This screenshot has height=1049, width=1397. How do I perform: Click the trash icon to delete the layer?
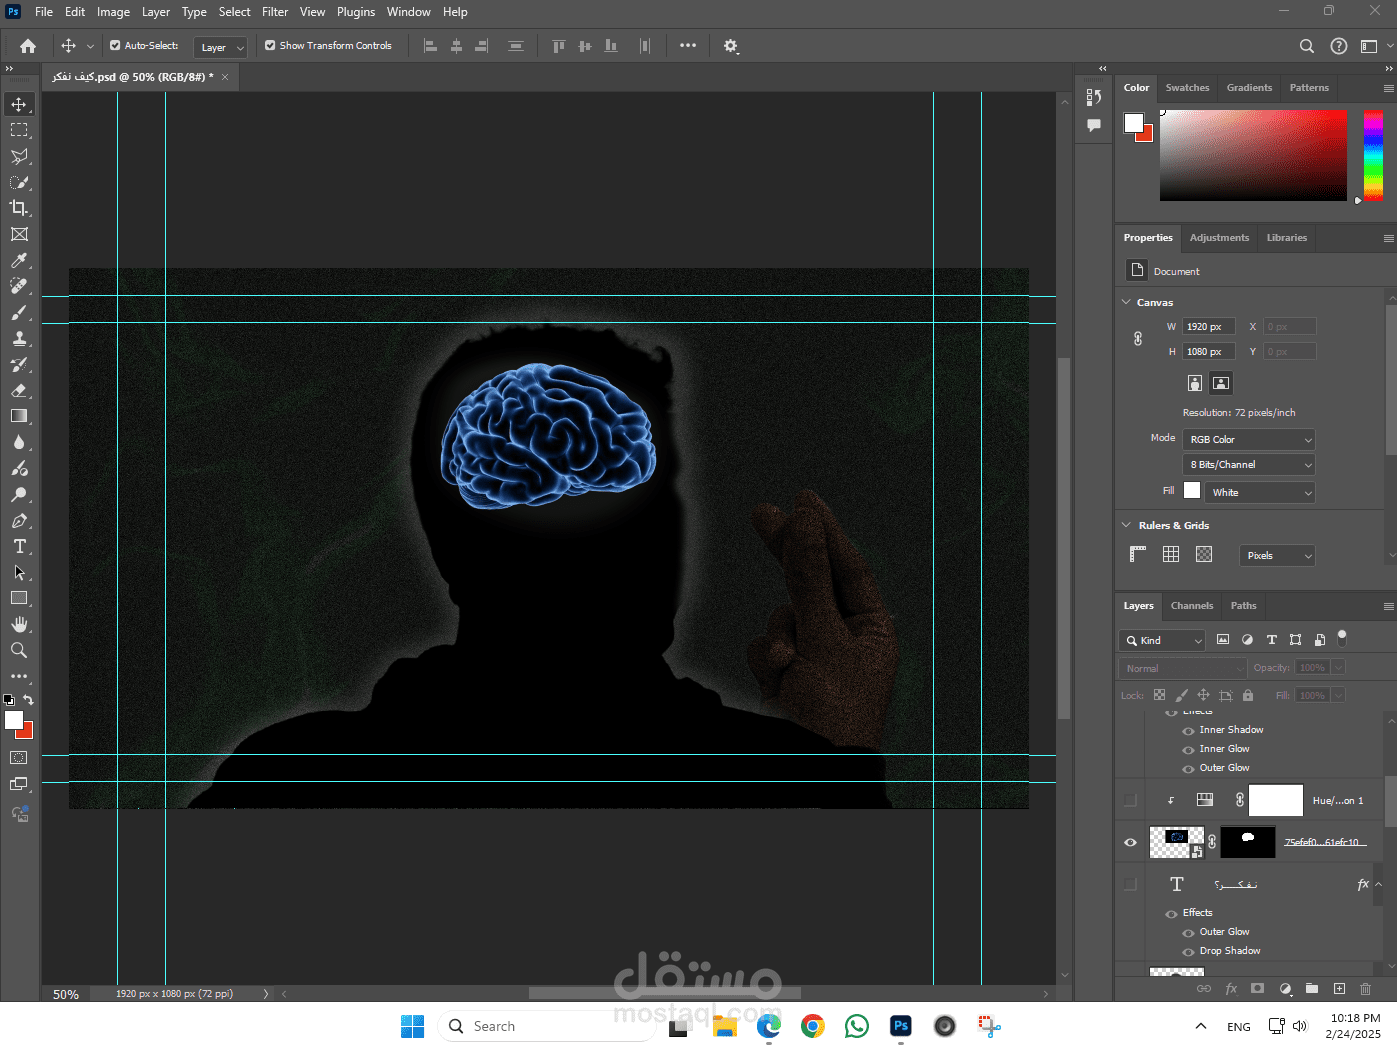tap(1365, 989)
